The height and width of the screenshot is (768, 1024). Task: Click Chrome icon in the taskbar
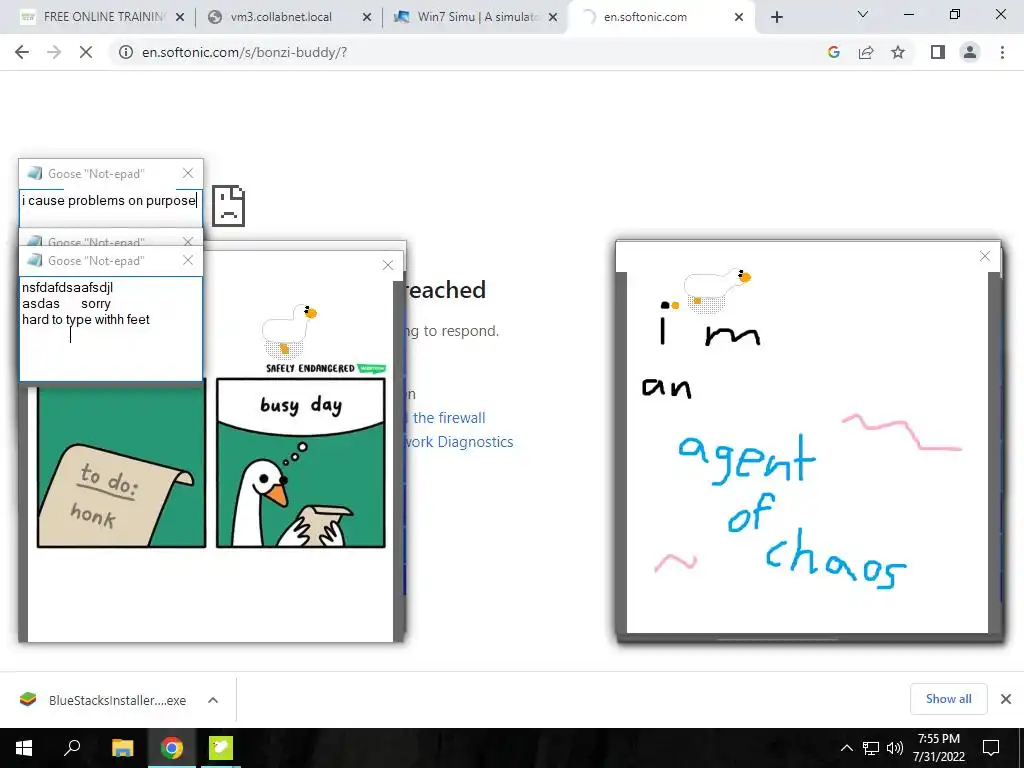172,748
